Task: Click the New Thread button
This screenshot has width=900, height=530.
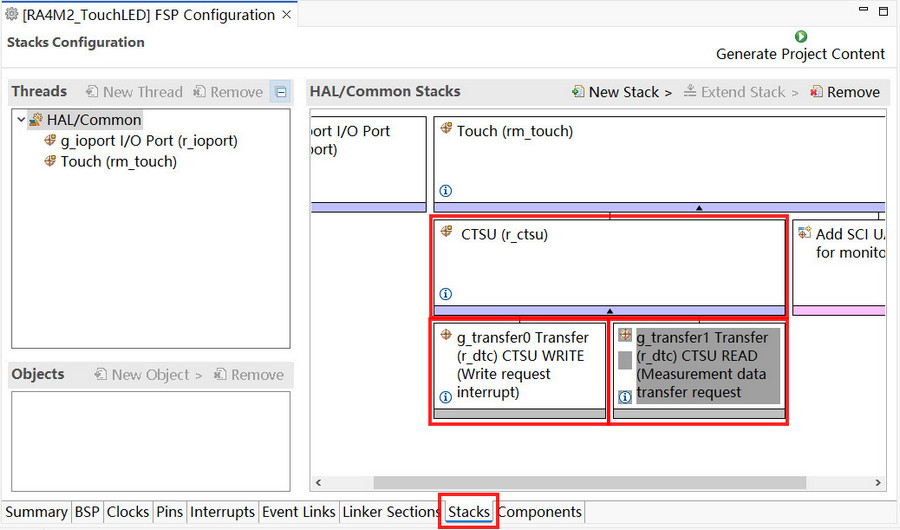Action: coord(134,92)
